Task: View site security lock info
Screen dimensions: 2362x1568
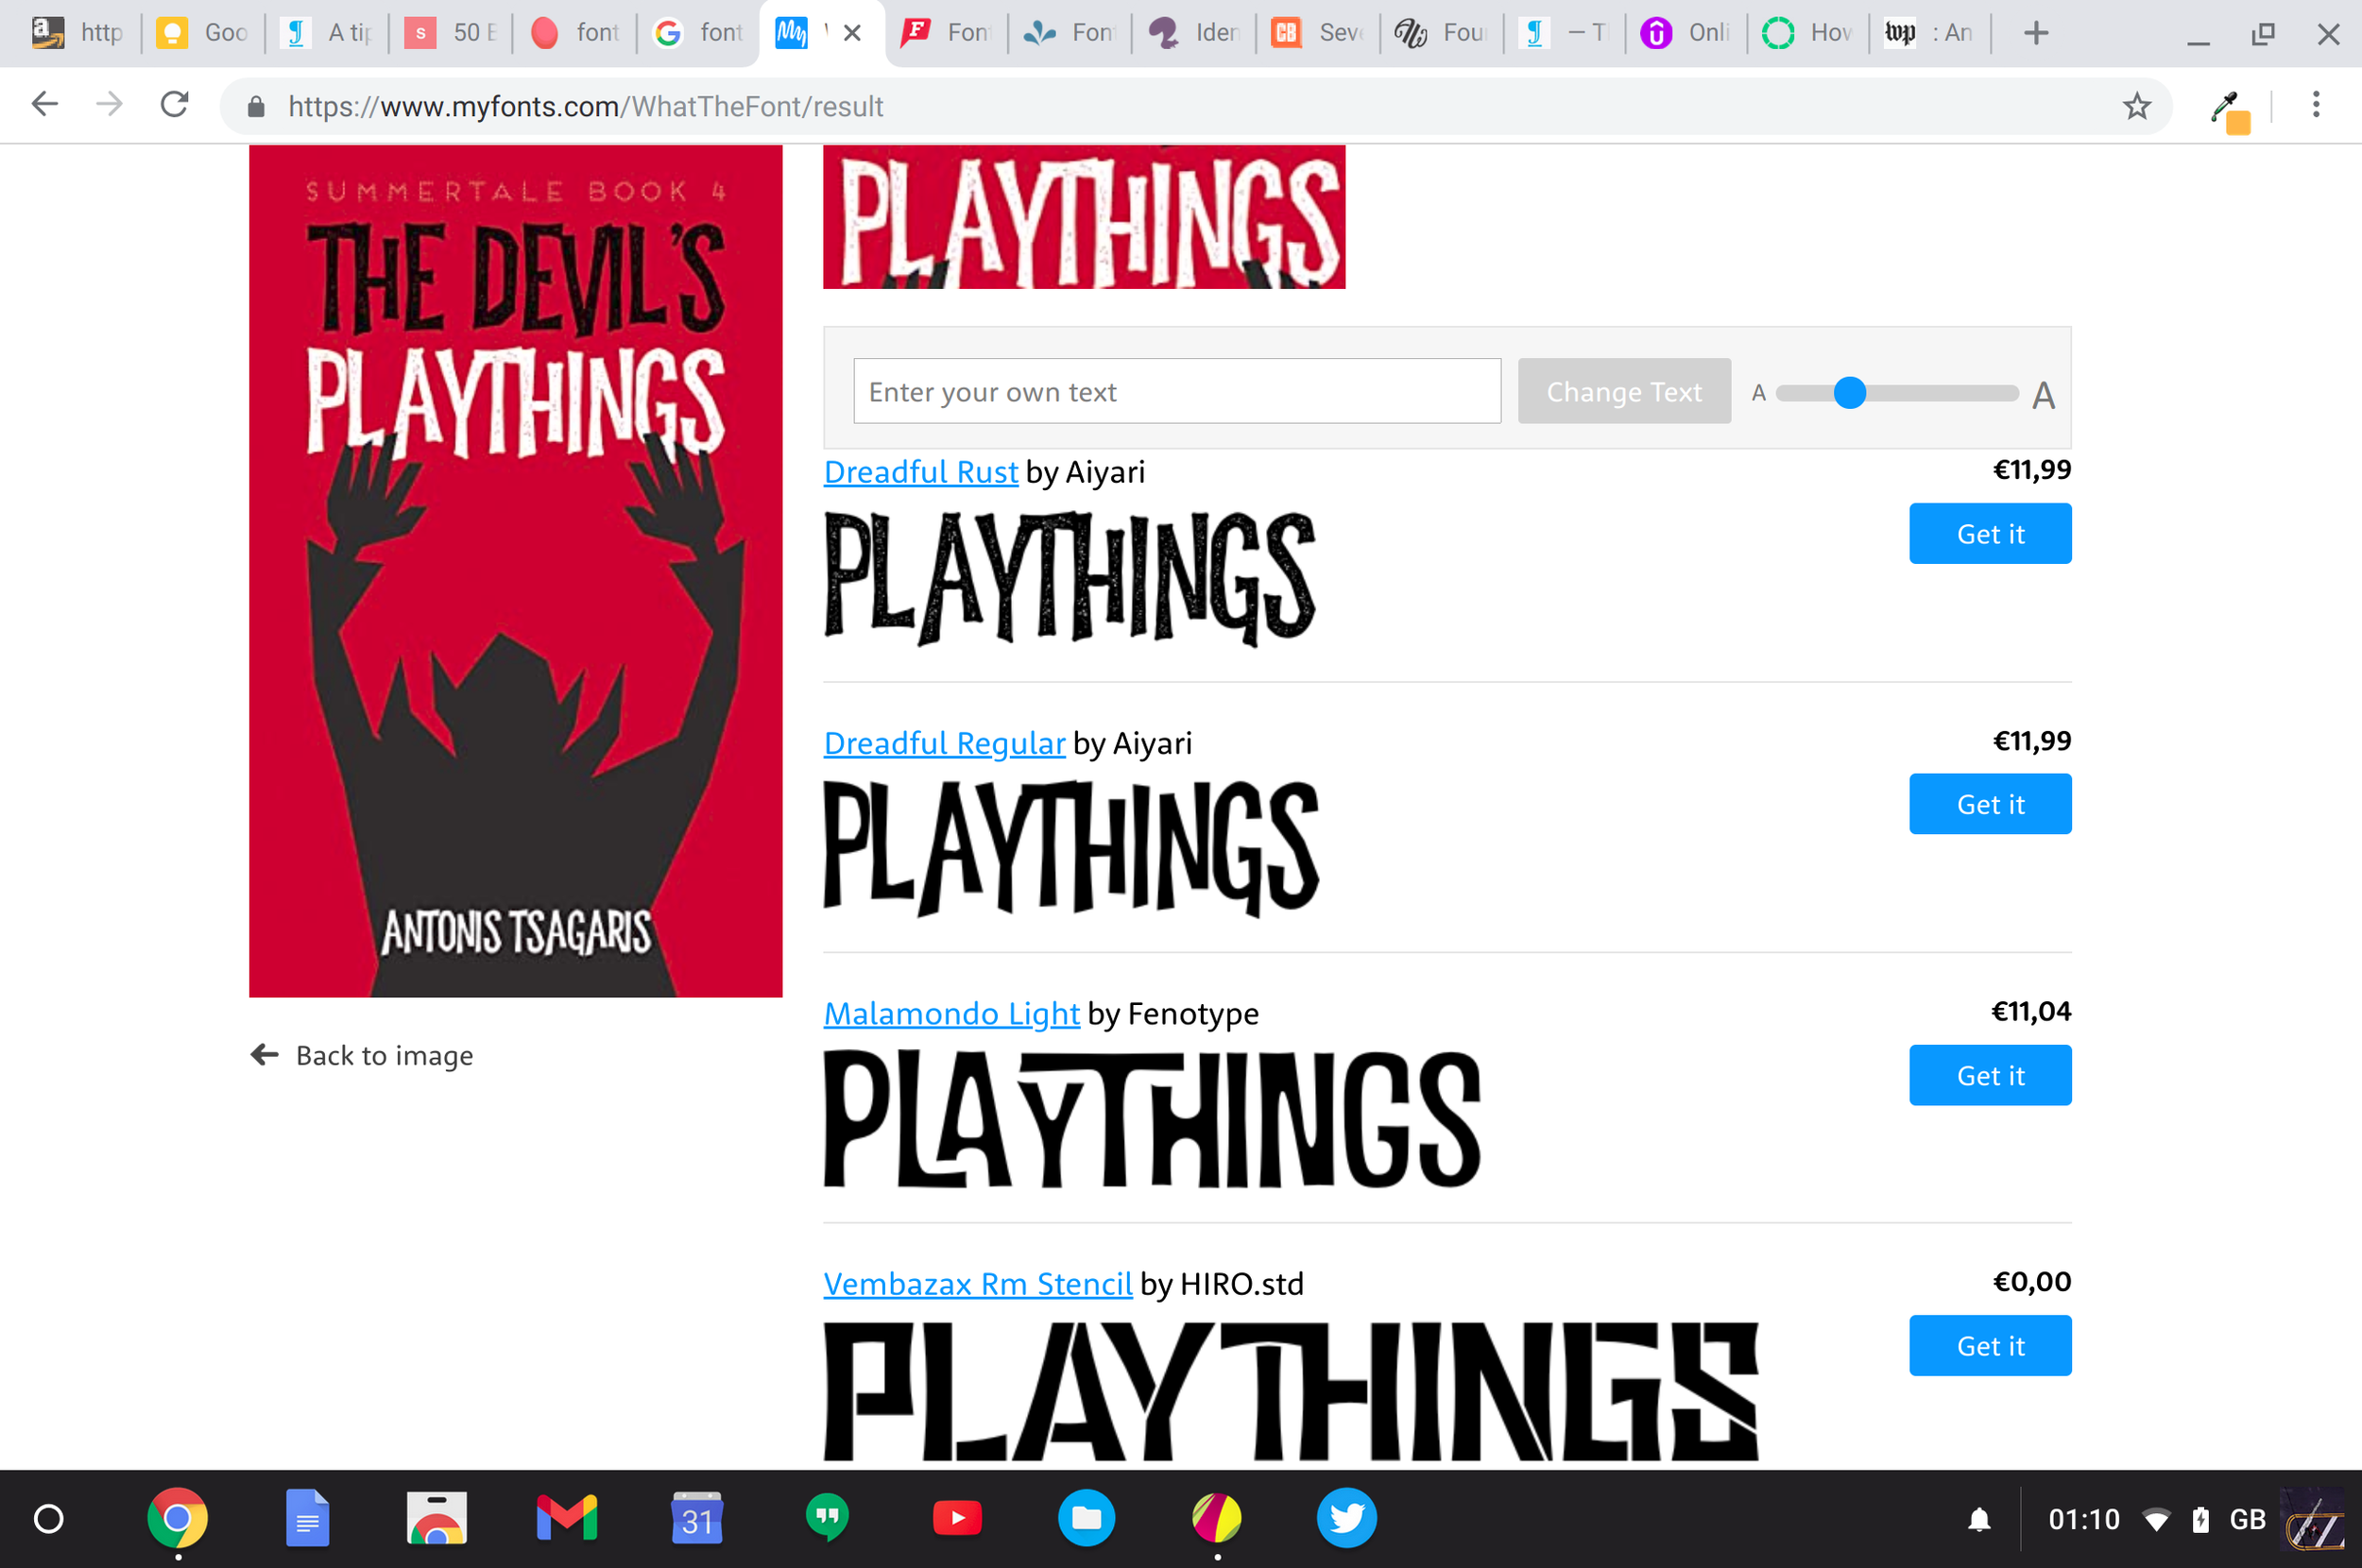Action: pos(256,106)
